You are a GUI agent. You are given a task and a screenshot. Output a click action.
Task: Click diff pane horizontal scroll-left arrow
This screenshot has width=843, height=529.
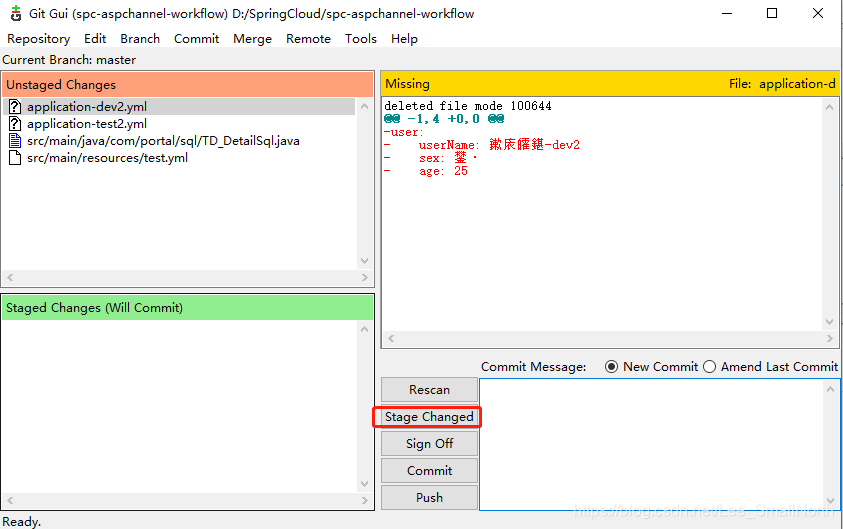pyautogui.click(x=391, y=338)
